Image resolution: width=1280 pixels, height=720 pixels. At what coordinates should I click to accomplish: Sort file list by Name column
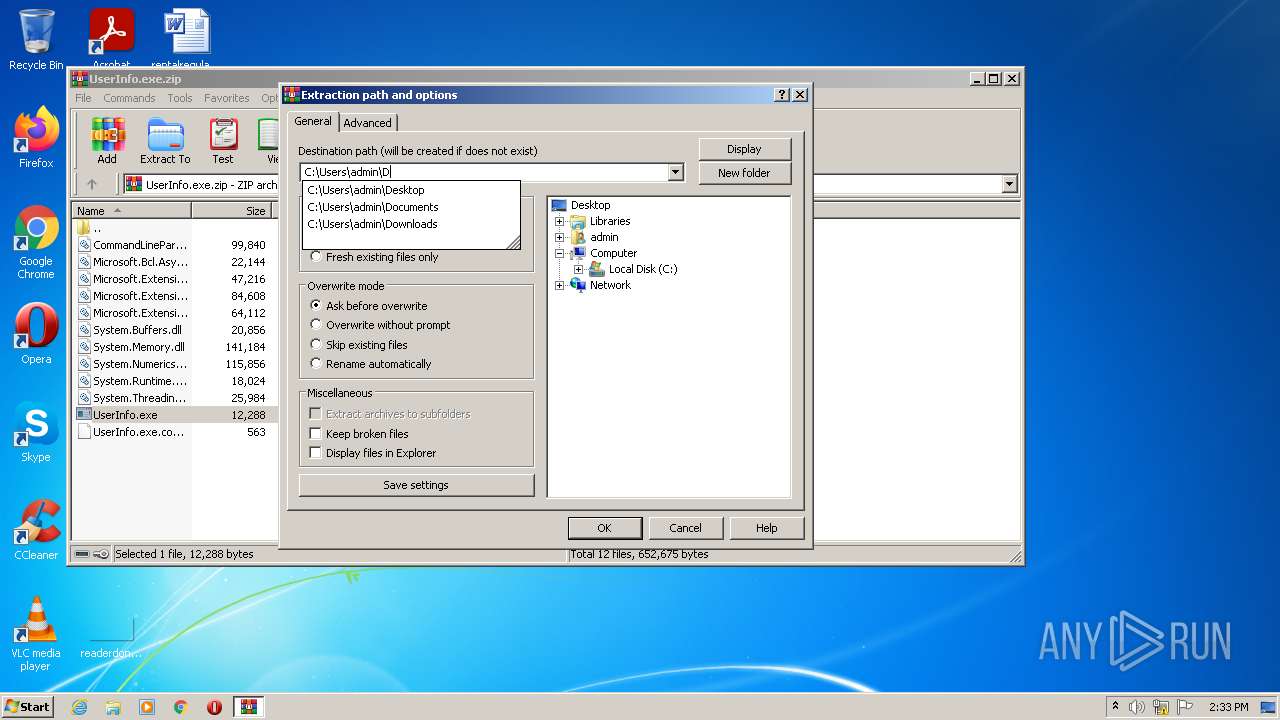[131, 211]
